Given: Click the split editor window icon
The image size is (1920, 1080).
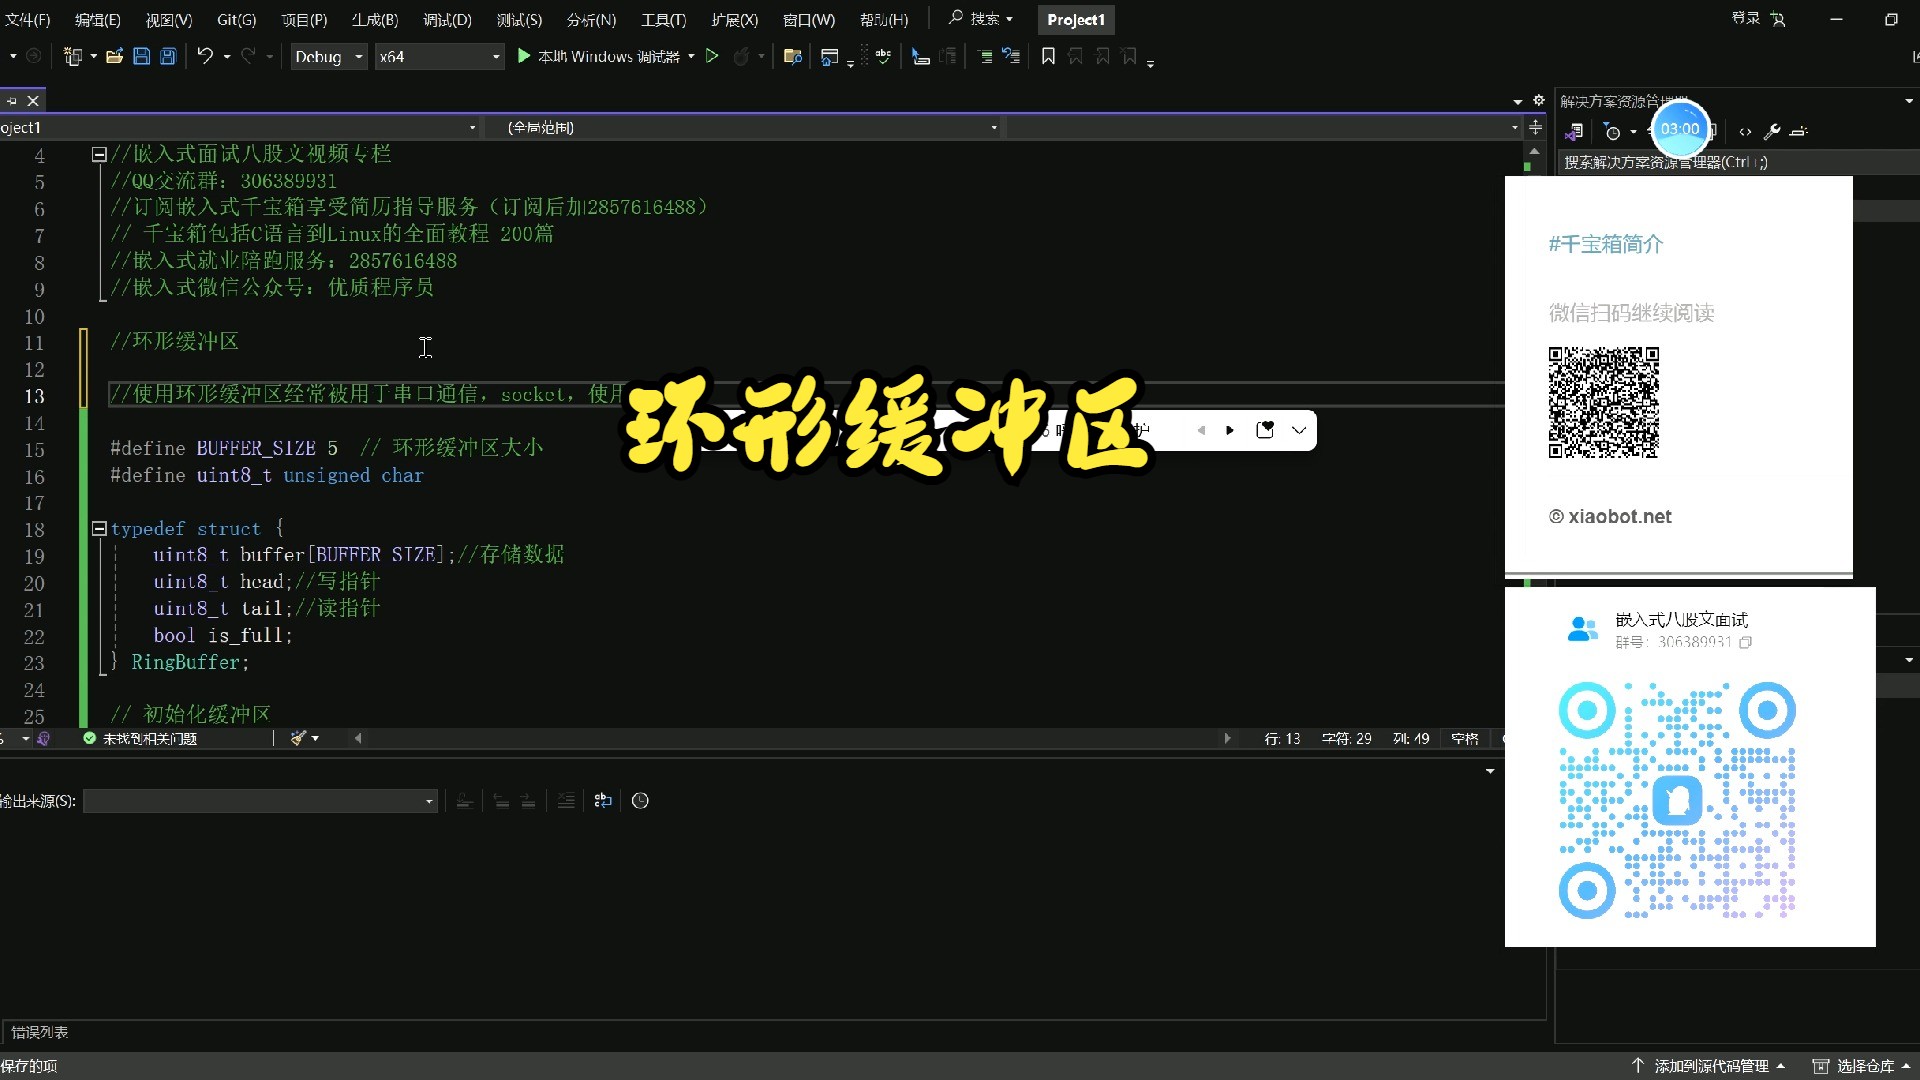Looking at the screenshot, I should point(1536,127).
